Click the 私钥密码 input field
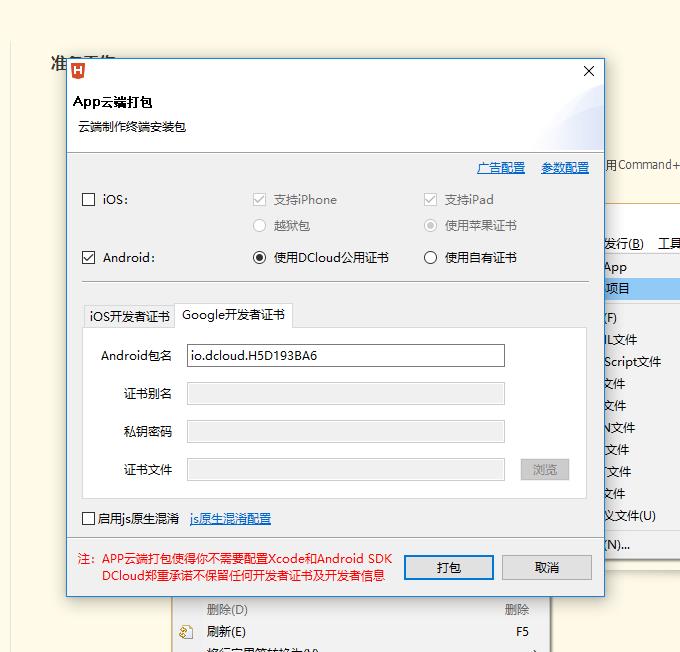The height and width of the screenshot is (652, 680). 346,432
